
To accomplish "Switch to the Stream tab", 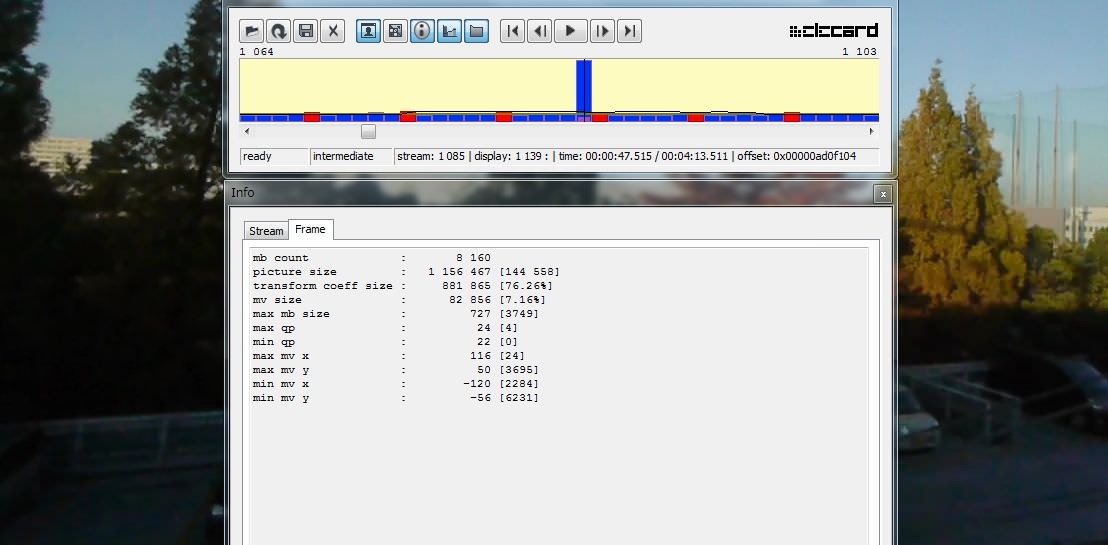I will tap(266, 231).
